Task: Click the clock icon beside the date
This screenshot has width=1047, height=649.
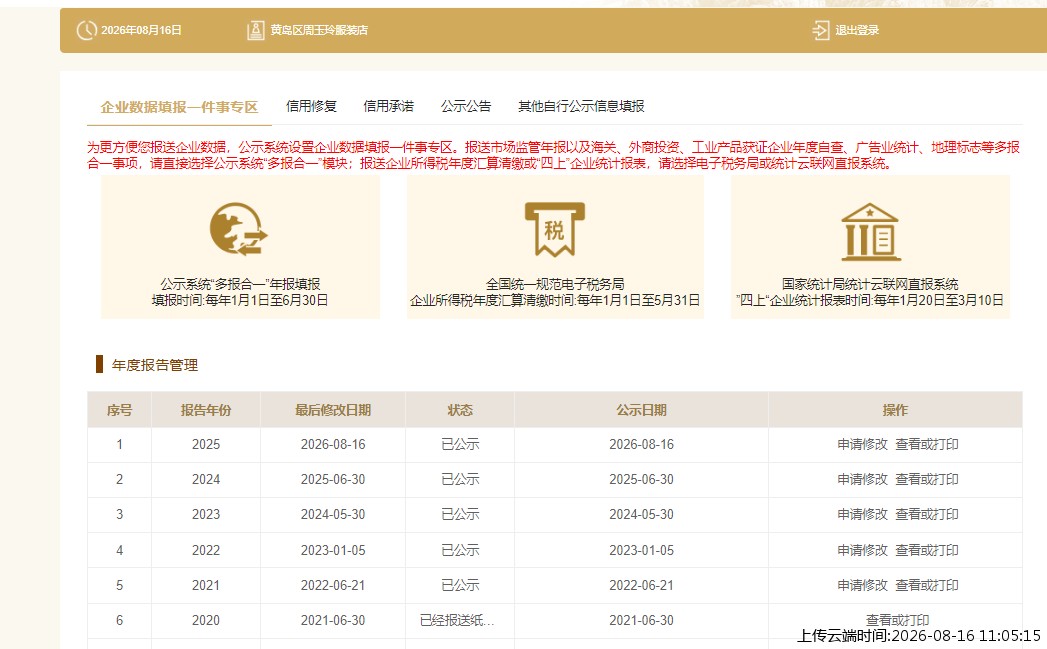Action: coord(87,30)
